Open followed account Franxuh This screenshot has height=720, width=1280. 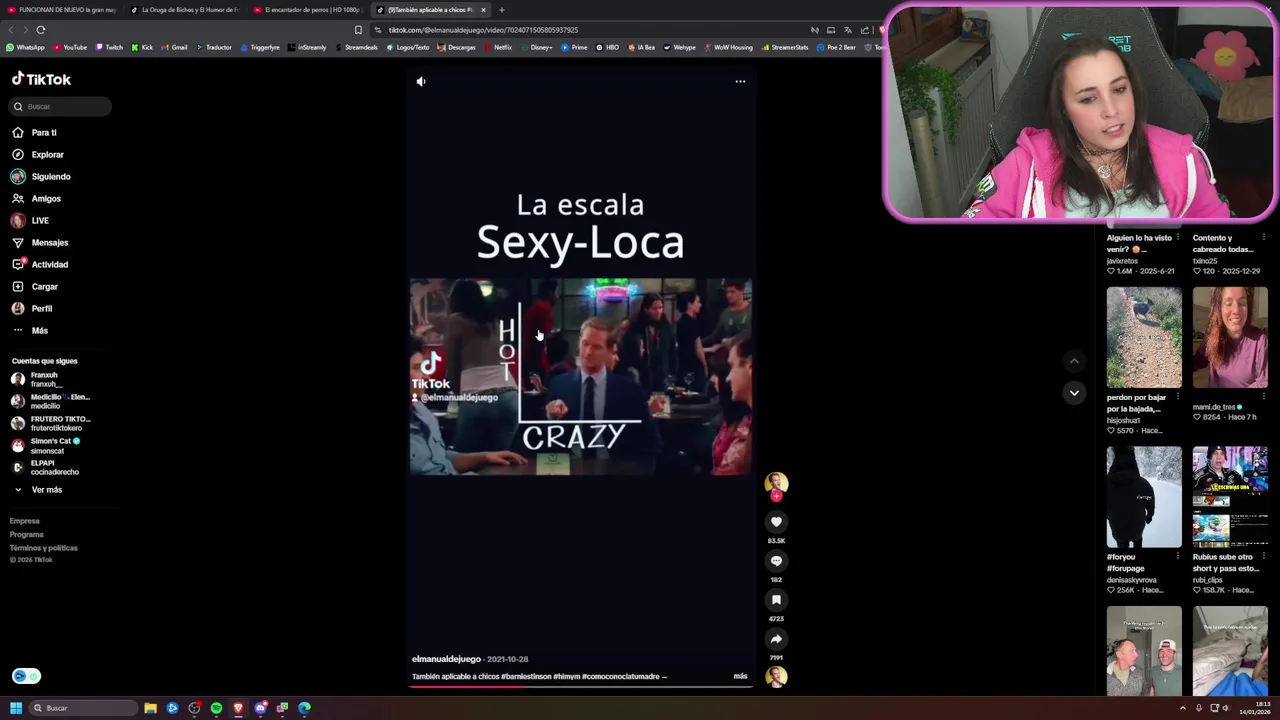click(46, 379)
